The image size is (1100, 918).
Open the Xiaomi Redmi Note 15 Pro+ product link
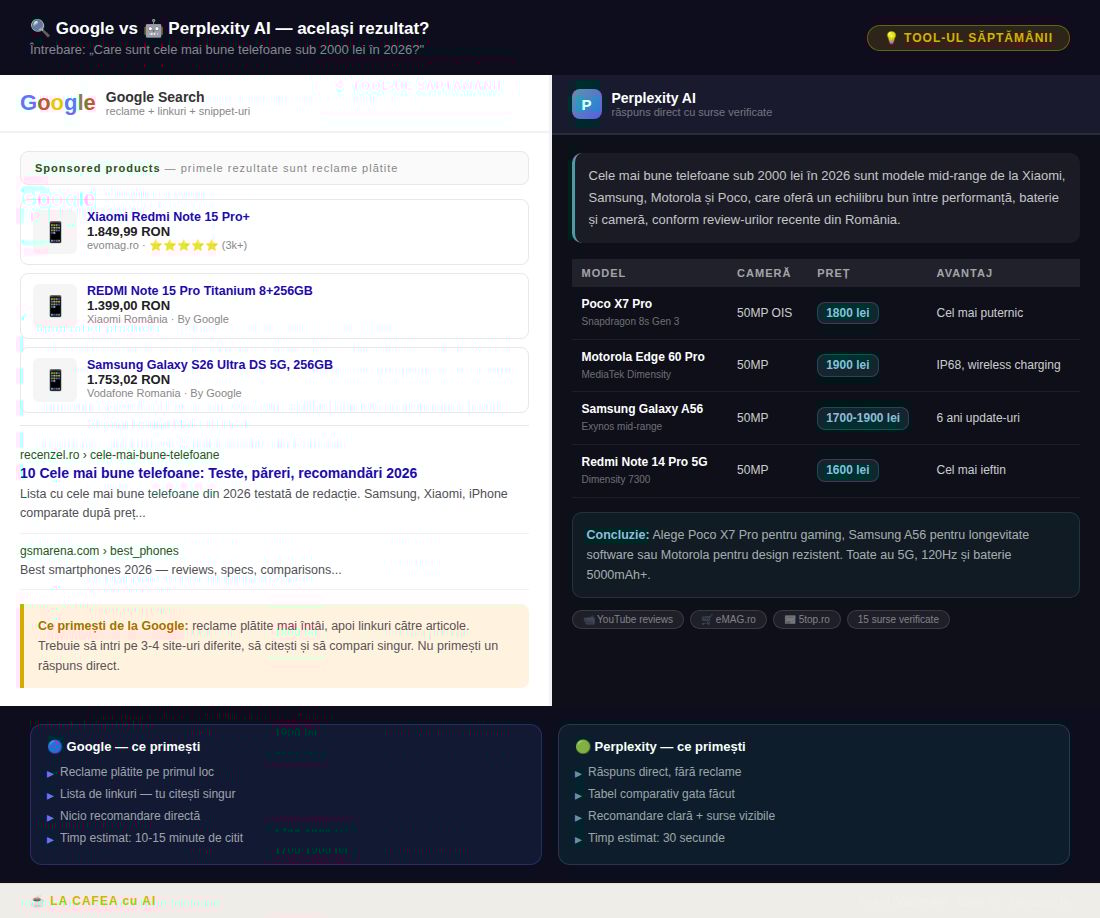[x=168, y=217]
